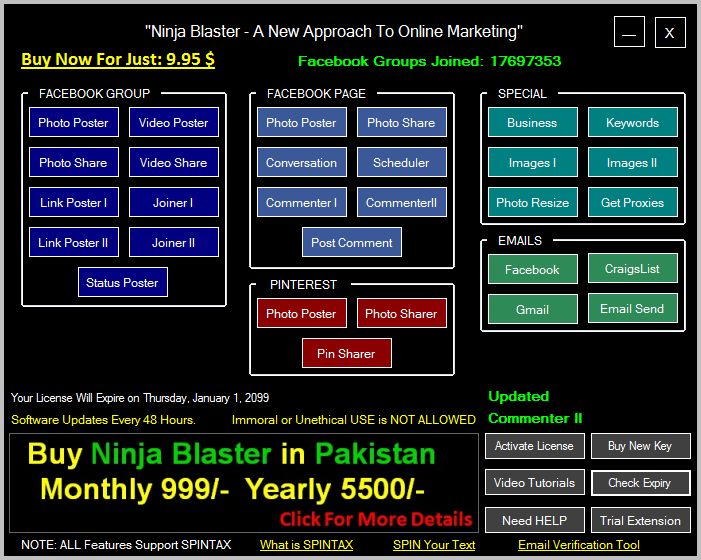Open Gmail emails tool
Screen dimensions: 701x560
[533, 309]
